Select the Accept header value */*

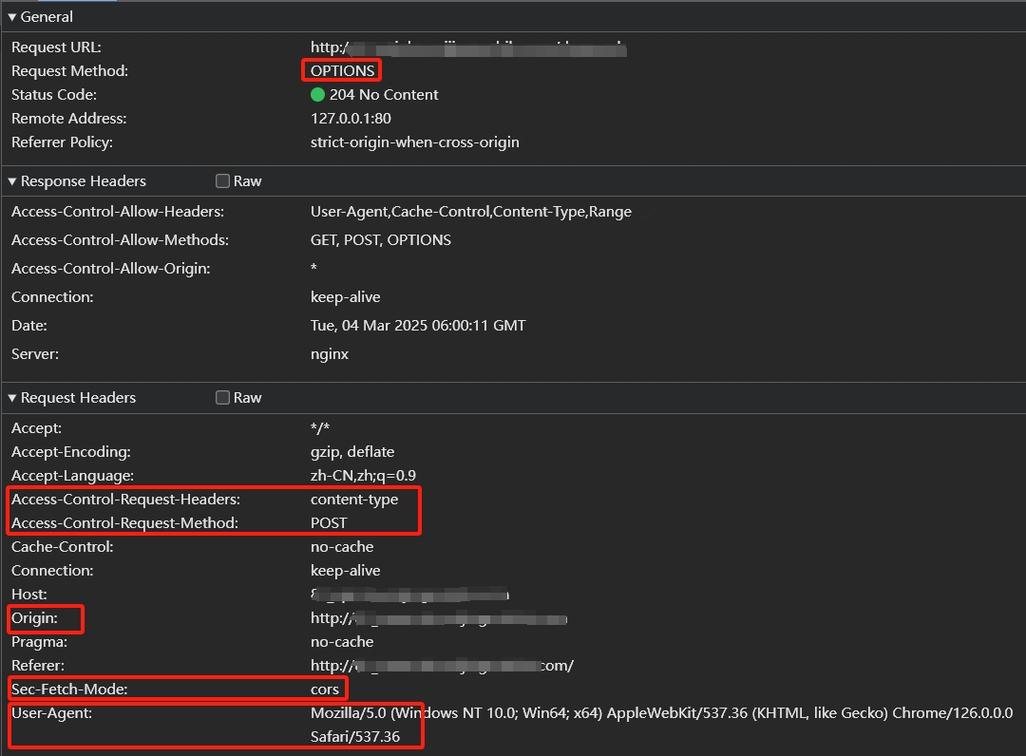(x=320, y=428)
